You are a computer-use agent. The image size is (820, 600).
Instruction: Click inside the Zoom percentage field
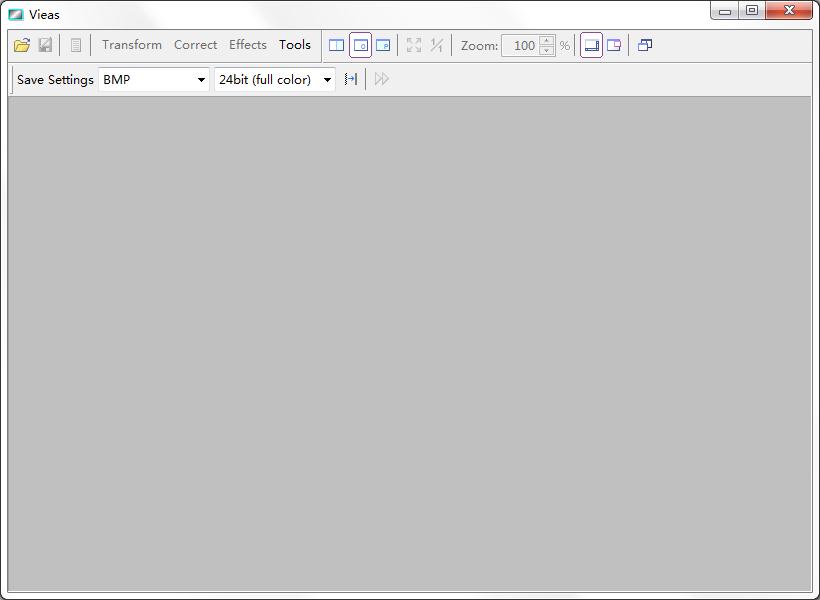pos(520,45)
